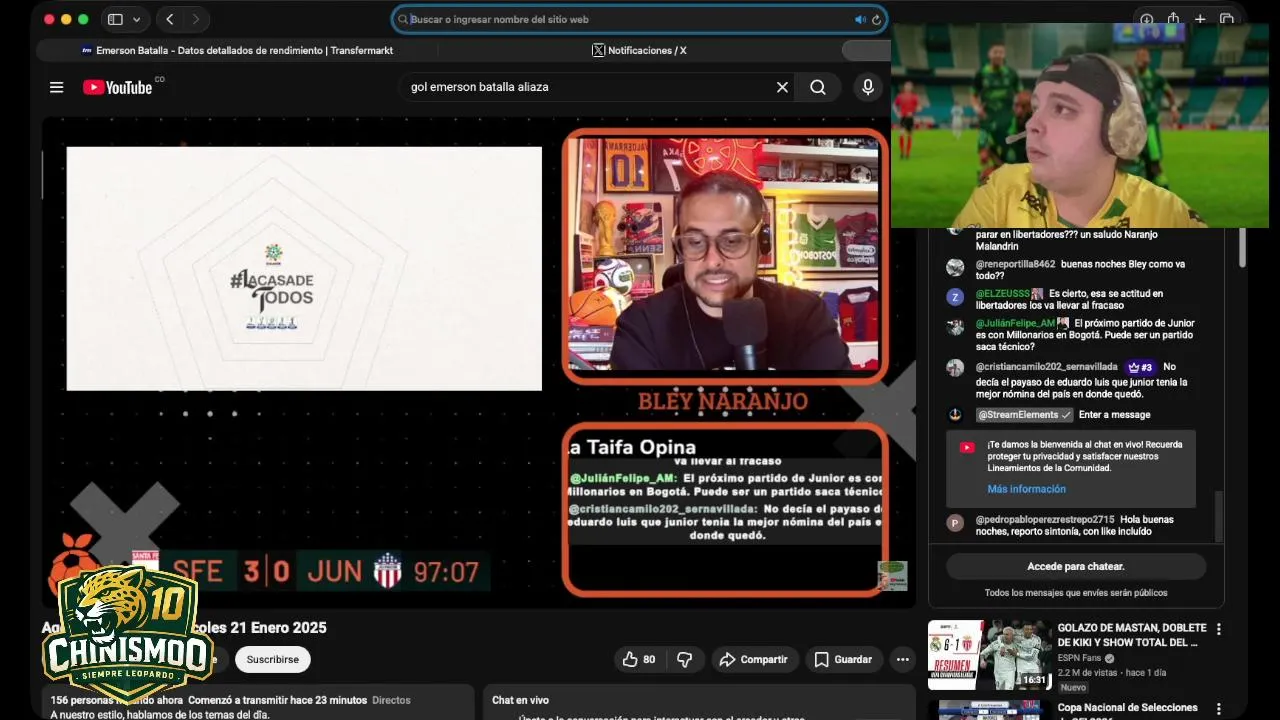This screenshot has width=1280, height=720.
Task: Dislike the live stream
Action: tap(685, 659)
